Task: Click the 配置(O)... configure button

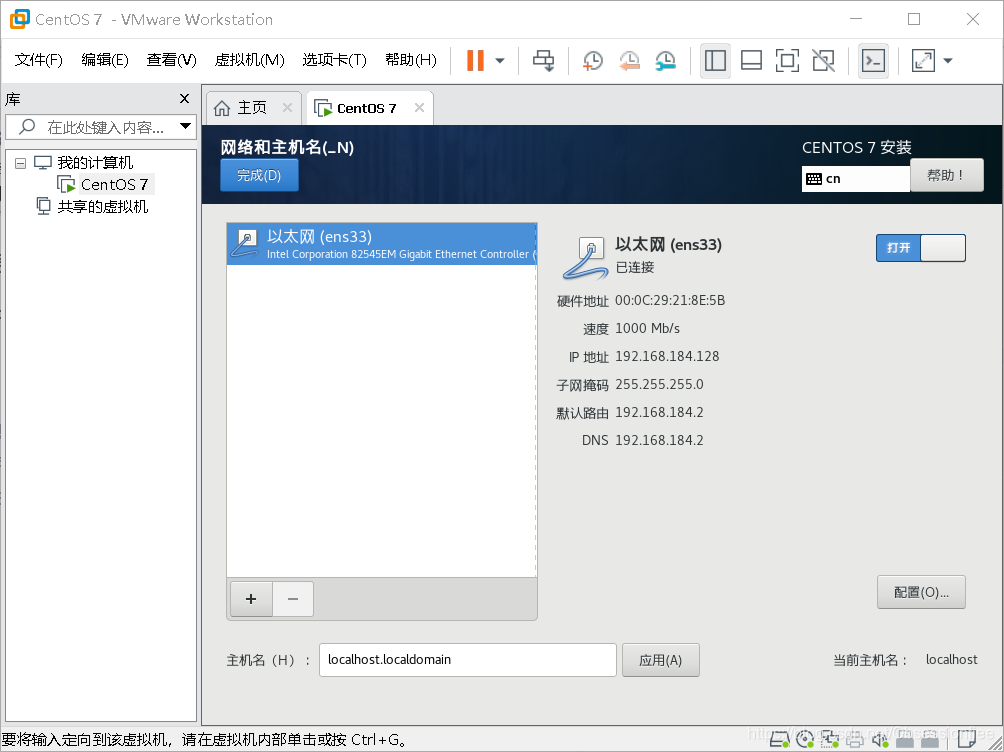Action: (x=921, y=593)
